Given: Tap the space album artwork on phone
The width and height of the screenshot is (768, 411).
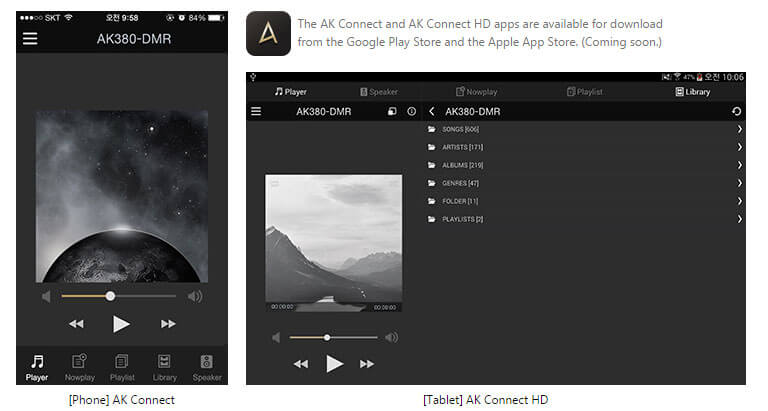Looking at the screenshot, I should [x=122, y=196].
